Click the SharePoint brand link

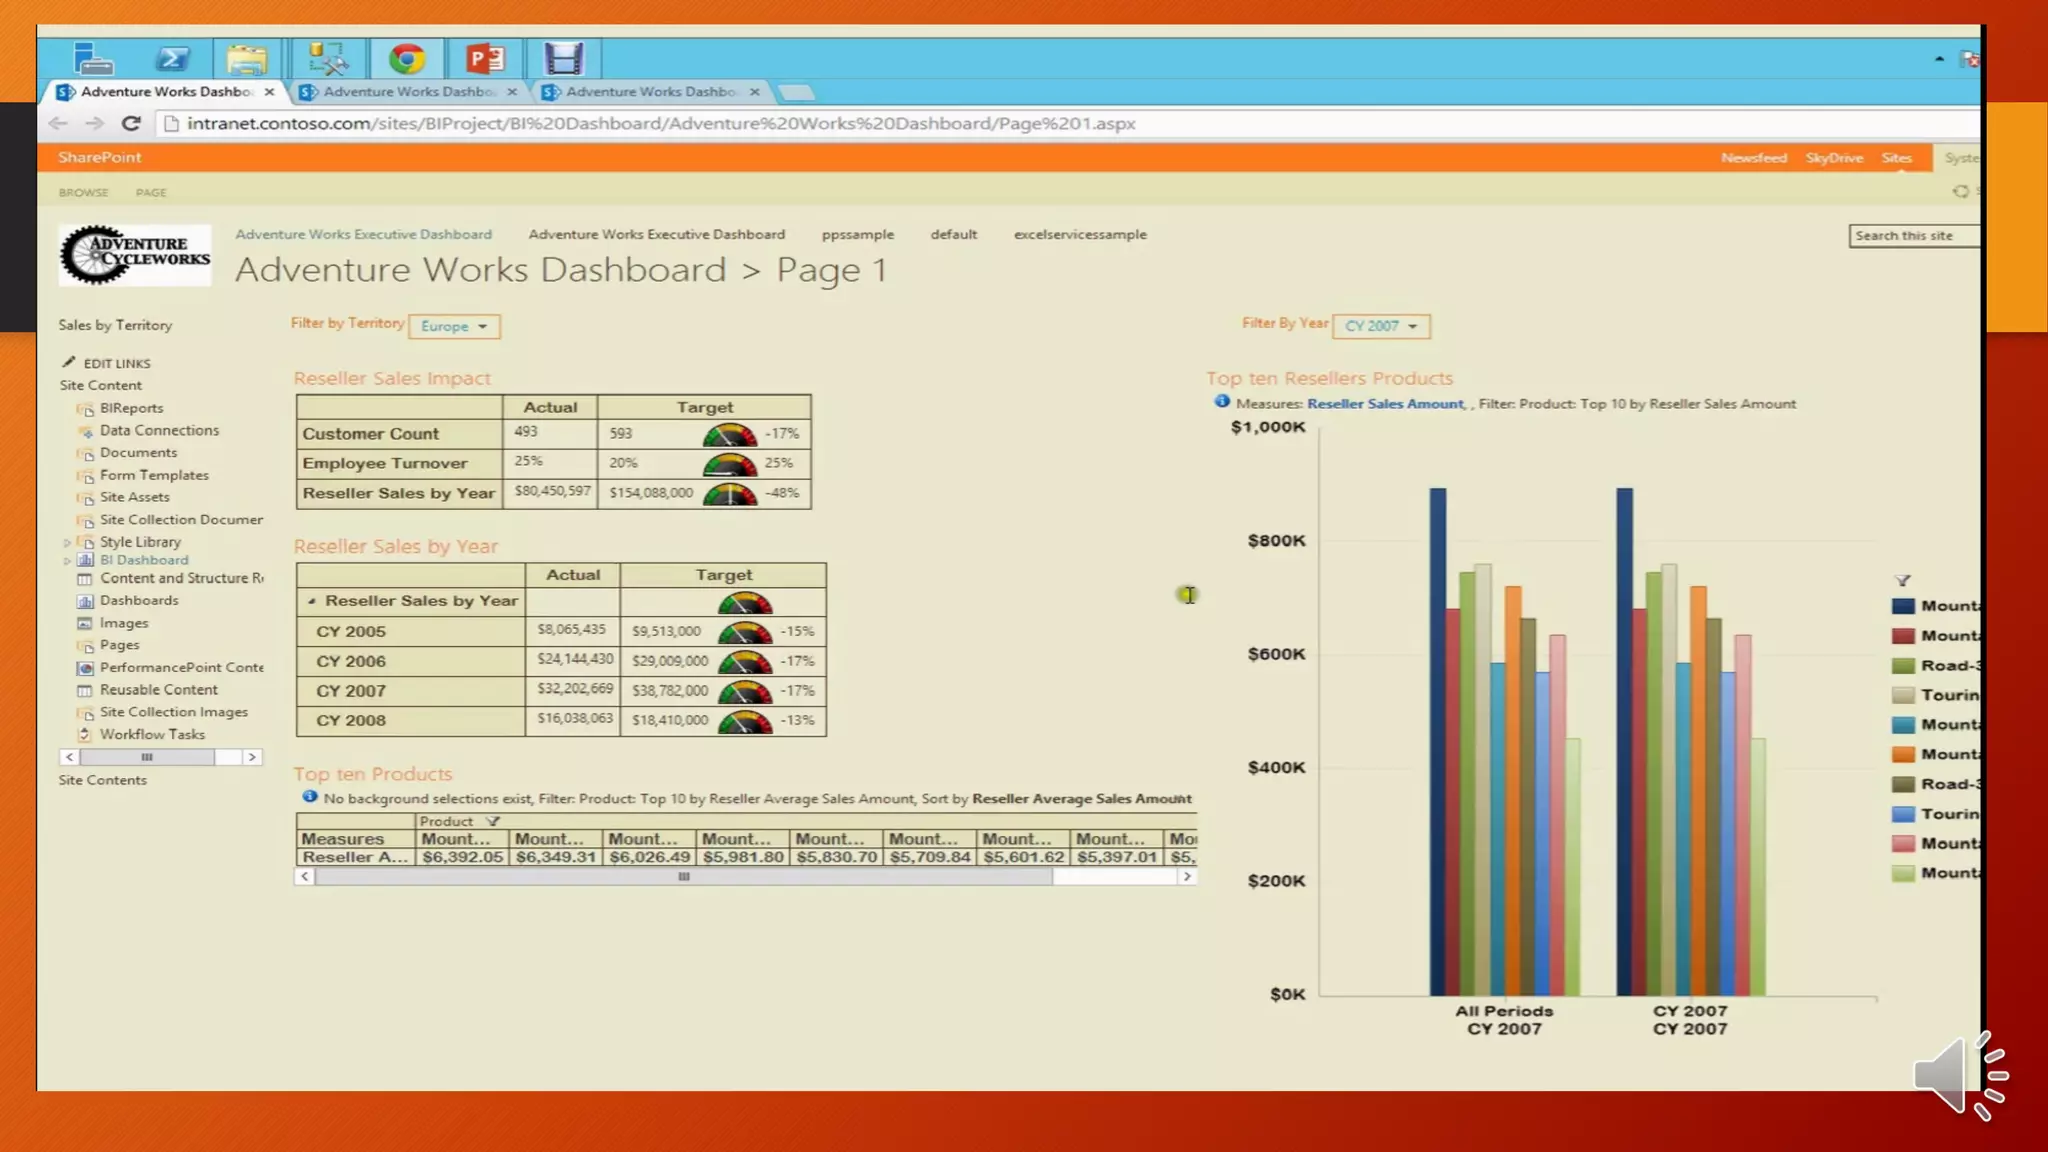(99, 157)
